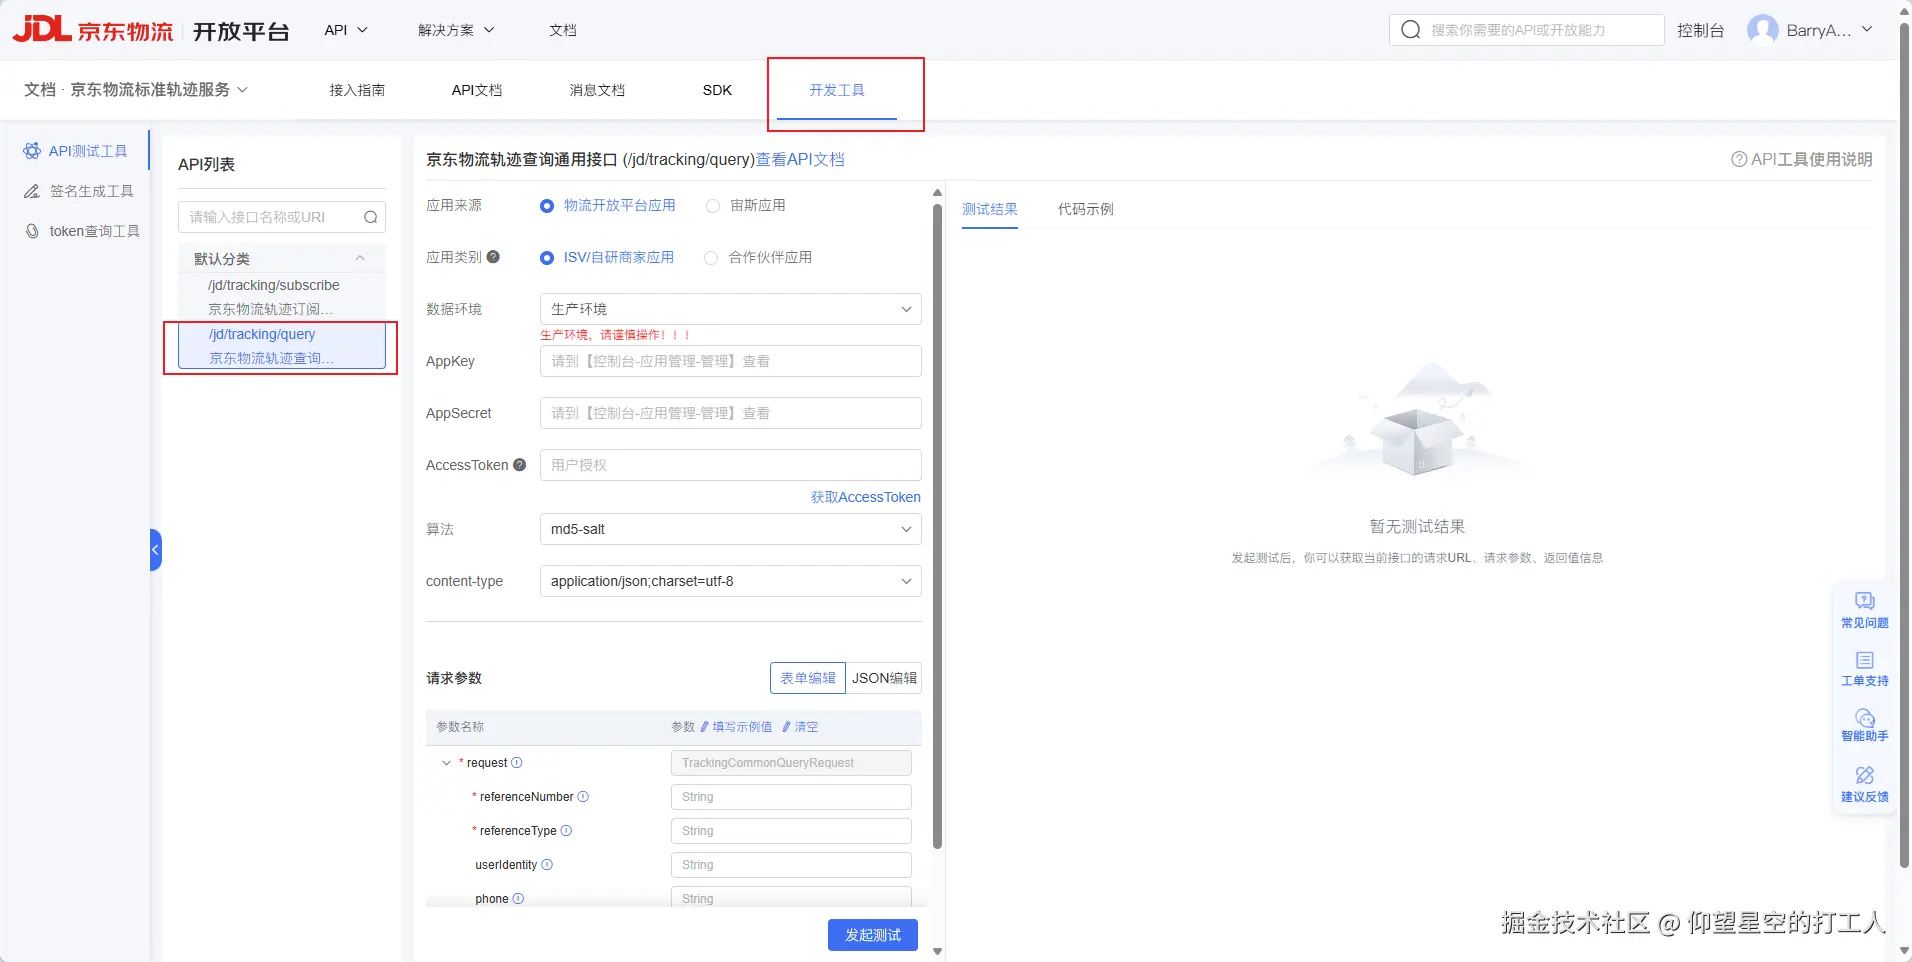The width and height of the screenshot is (1912, 962).
Task: Select /jd/tracking/subscribe in API list
Action: click(282, 297)
